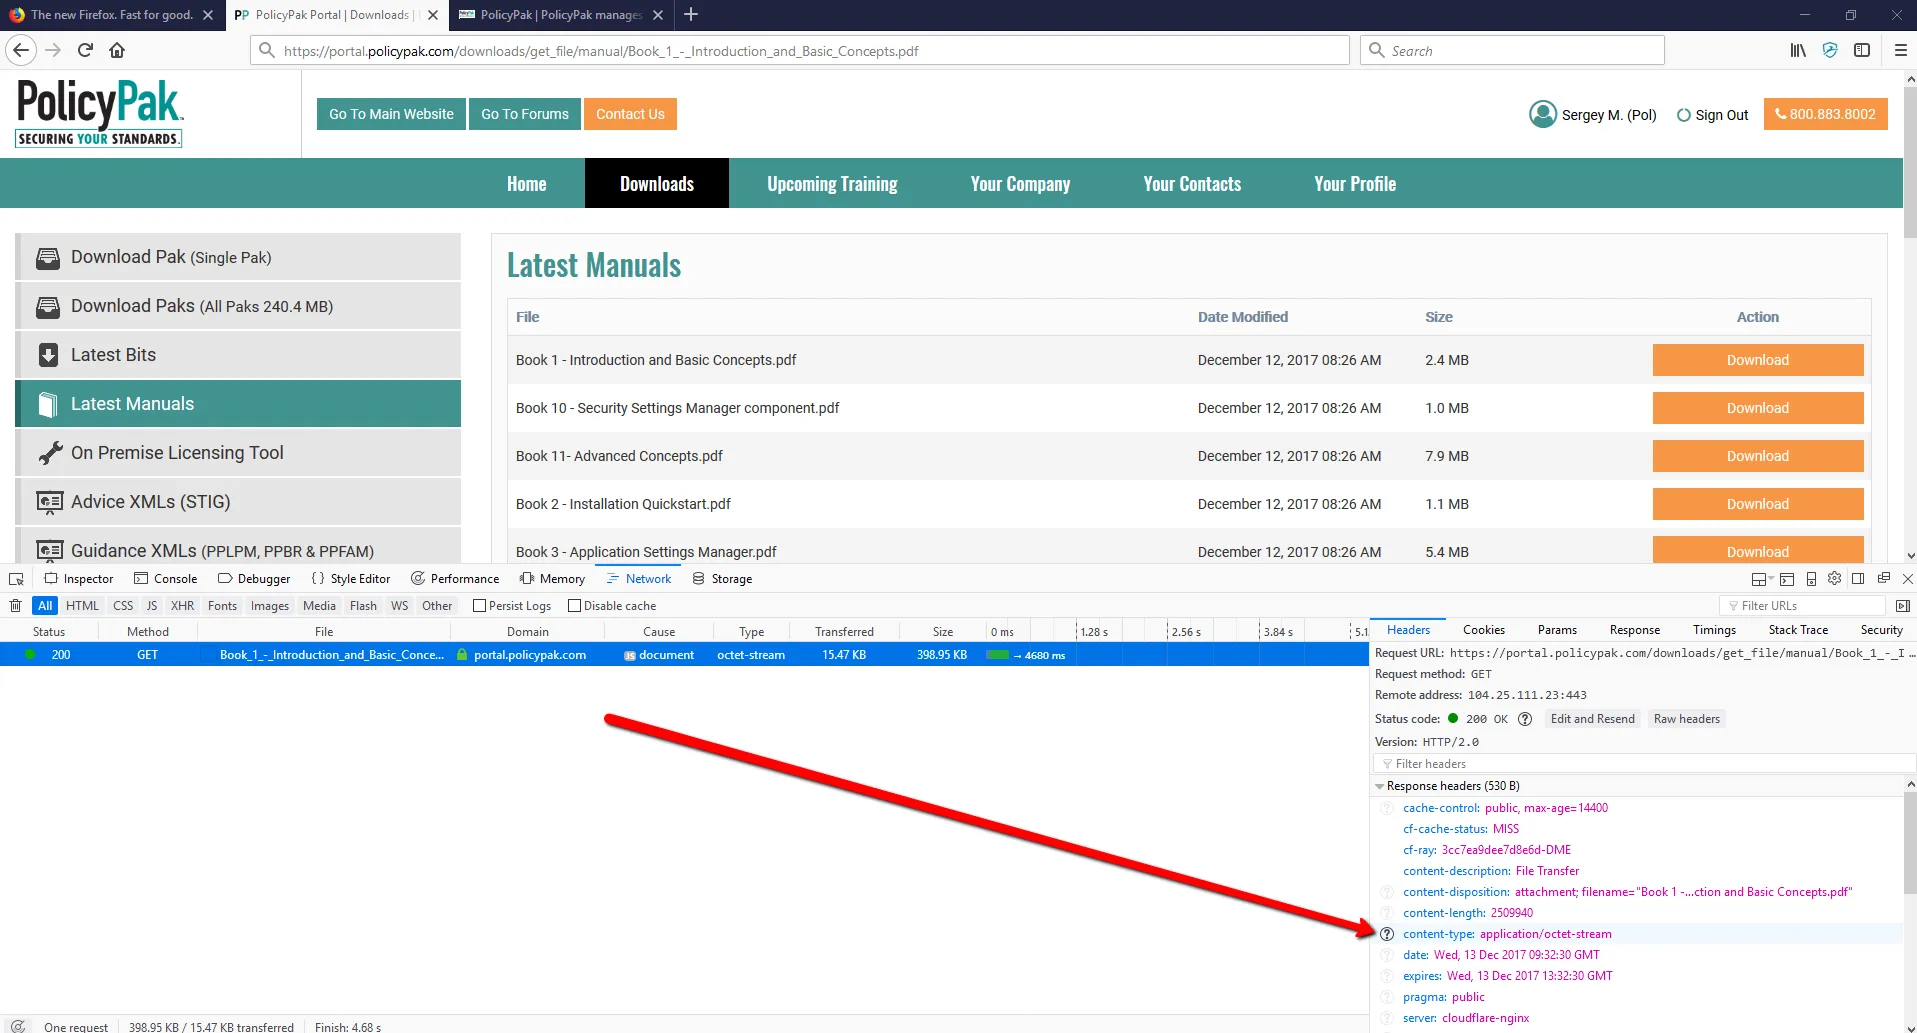Check the Disable cache option
Image resolution: width=1917 pixels, height=1033 pixels.
point(574,606)
